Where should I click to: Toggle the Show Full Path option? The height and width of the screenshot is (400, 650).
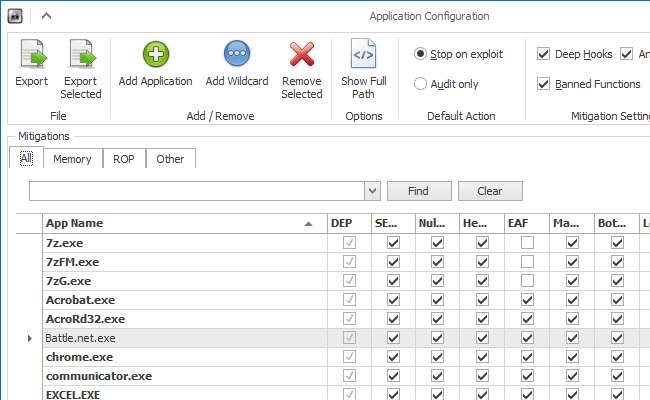point(362,54)
